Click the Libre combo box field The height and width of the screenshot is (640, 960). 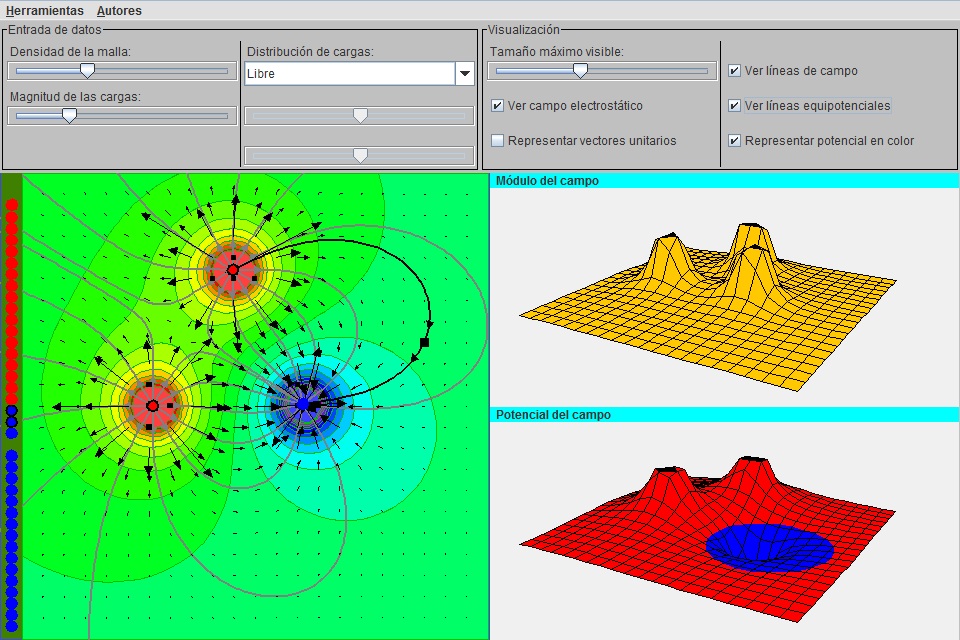point(349,73)
